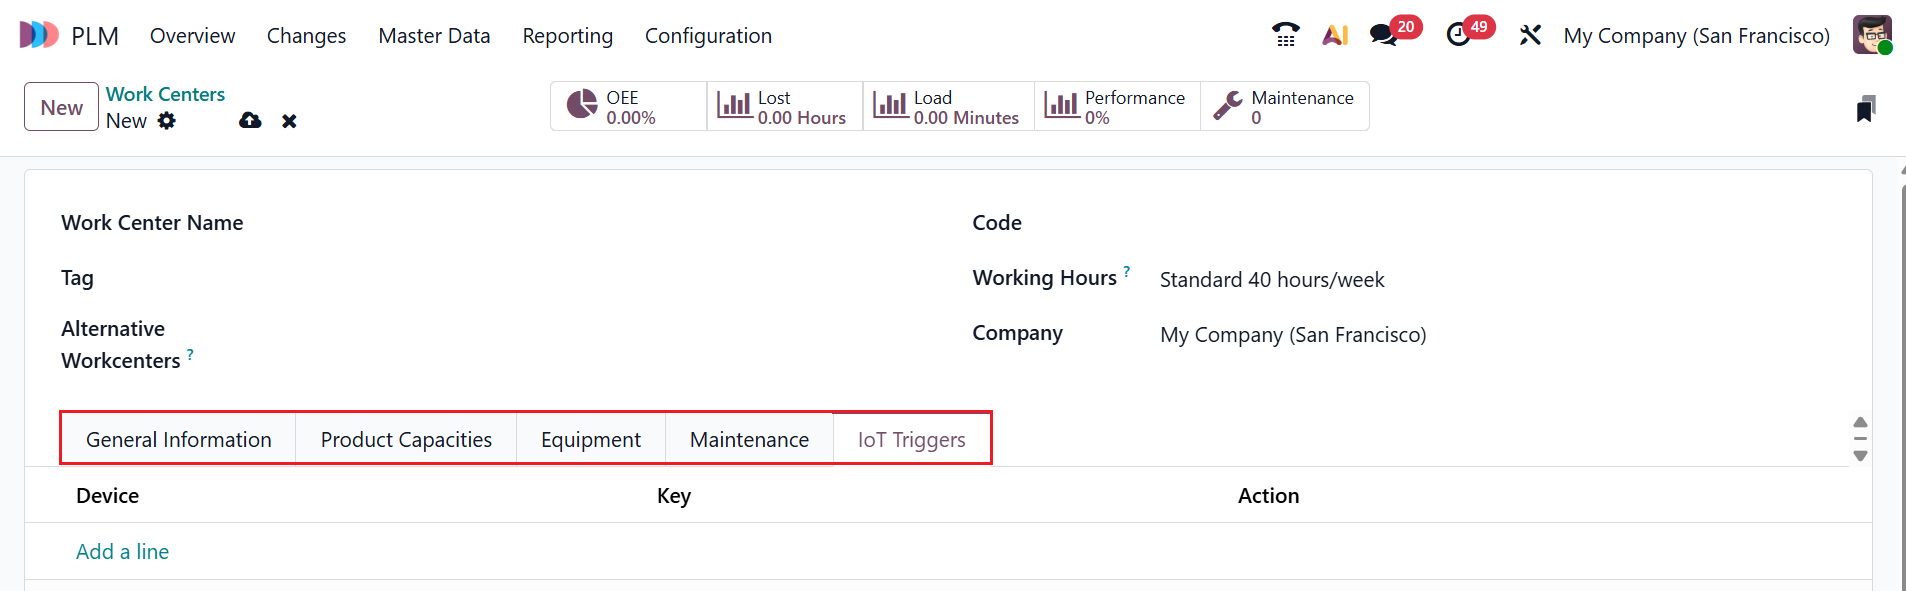
Task: Open the developer tools wrench icon
Action: pos(1531,34)
